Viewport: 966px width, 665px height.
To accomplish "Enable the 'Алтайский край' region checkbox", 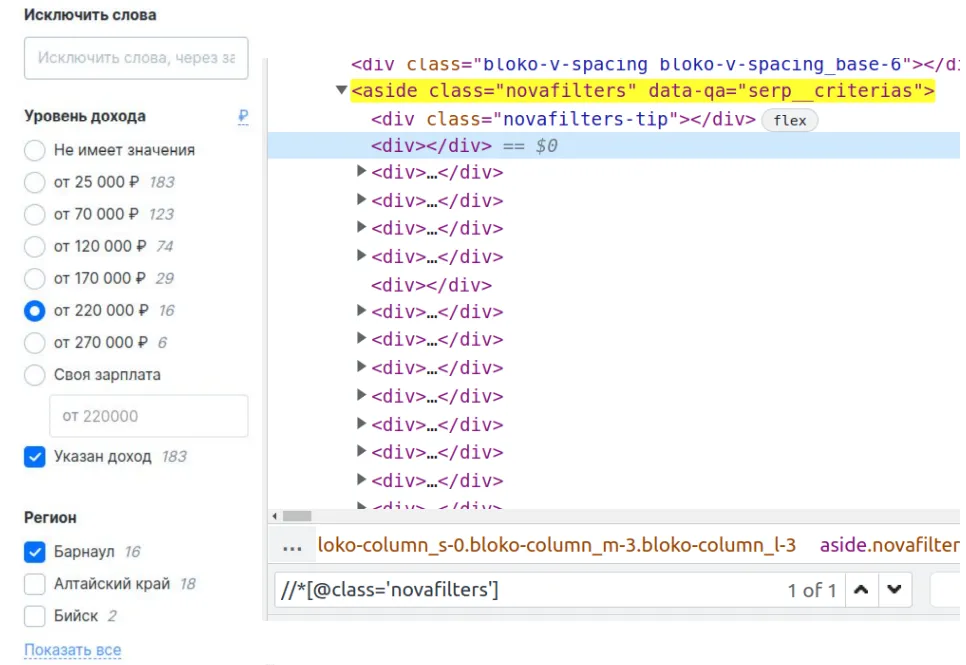I will pyautogui.click(x=34, y=584).
